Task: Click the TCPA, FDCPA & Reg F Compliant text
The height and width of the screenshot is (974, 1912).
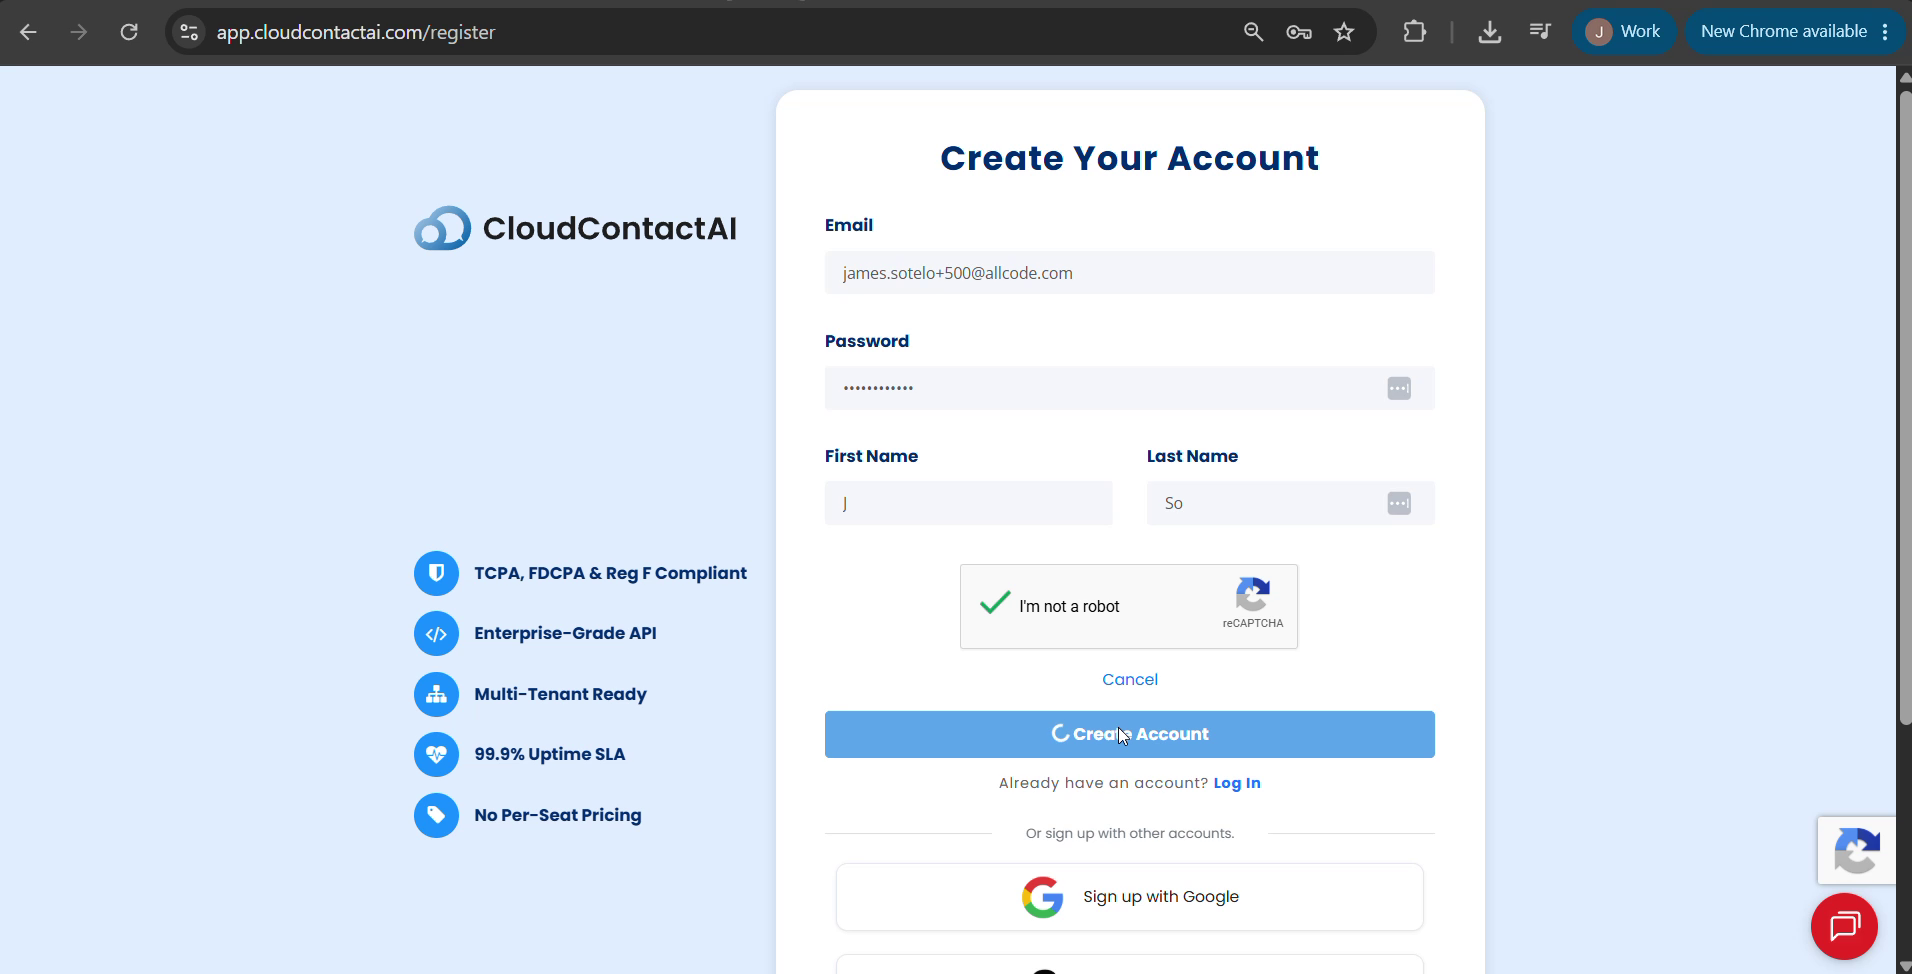Action: (610, 573)
